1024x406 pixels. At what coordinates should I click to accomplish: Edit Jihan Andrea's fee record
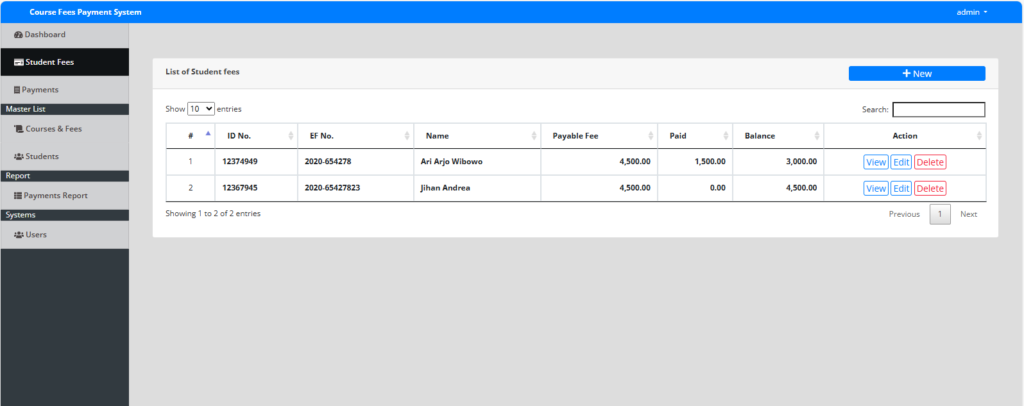(900, 188)
